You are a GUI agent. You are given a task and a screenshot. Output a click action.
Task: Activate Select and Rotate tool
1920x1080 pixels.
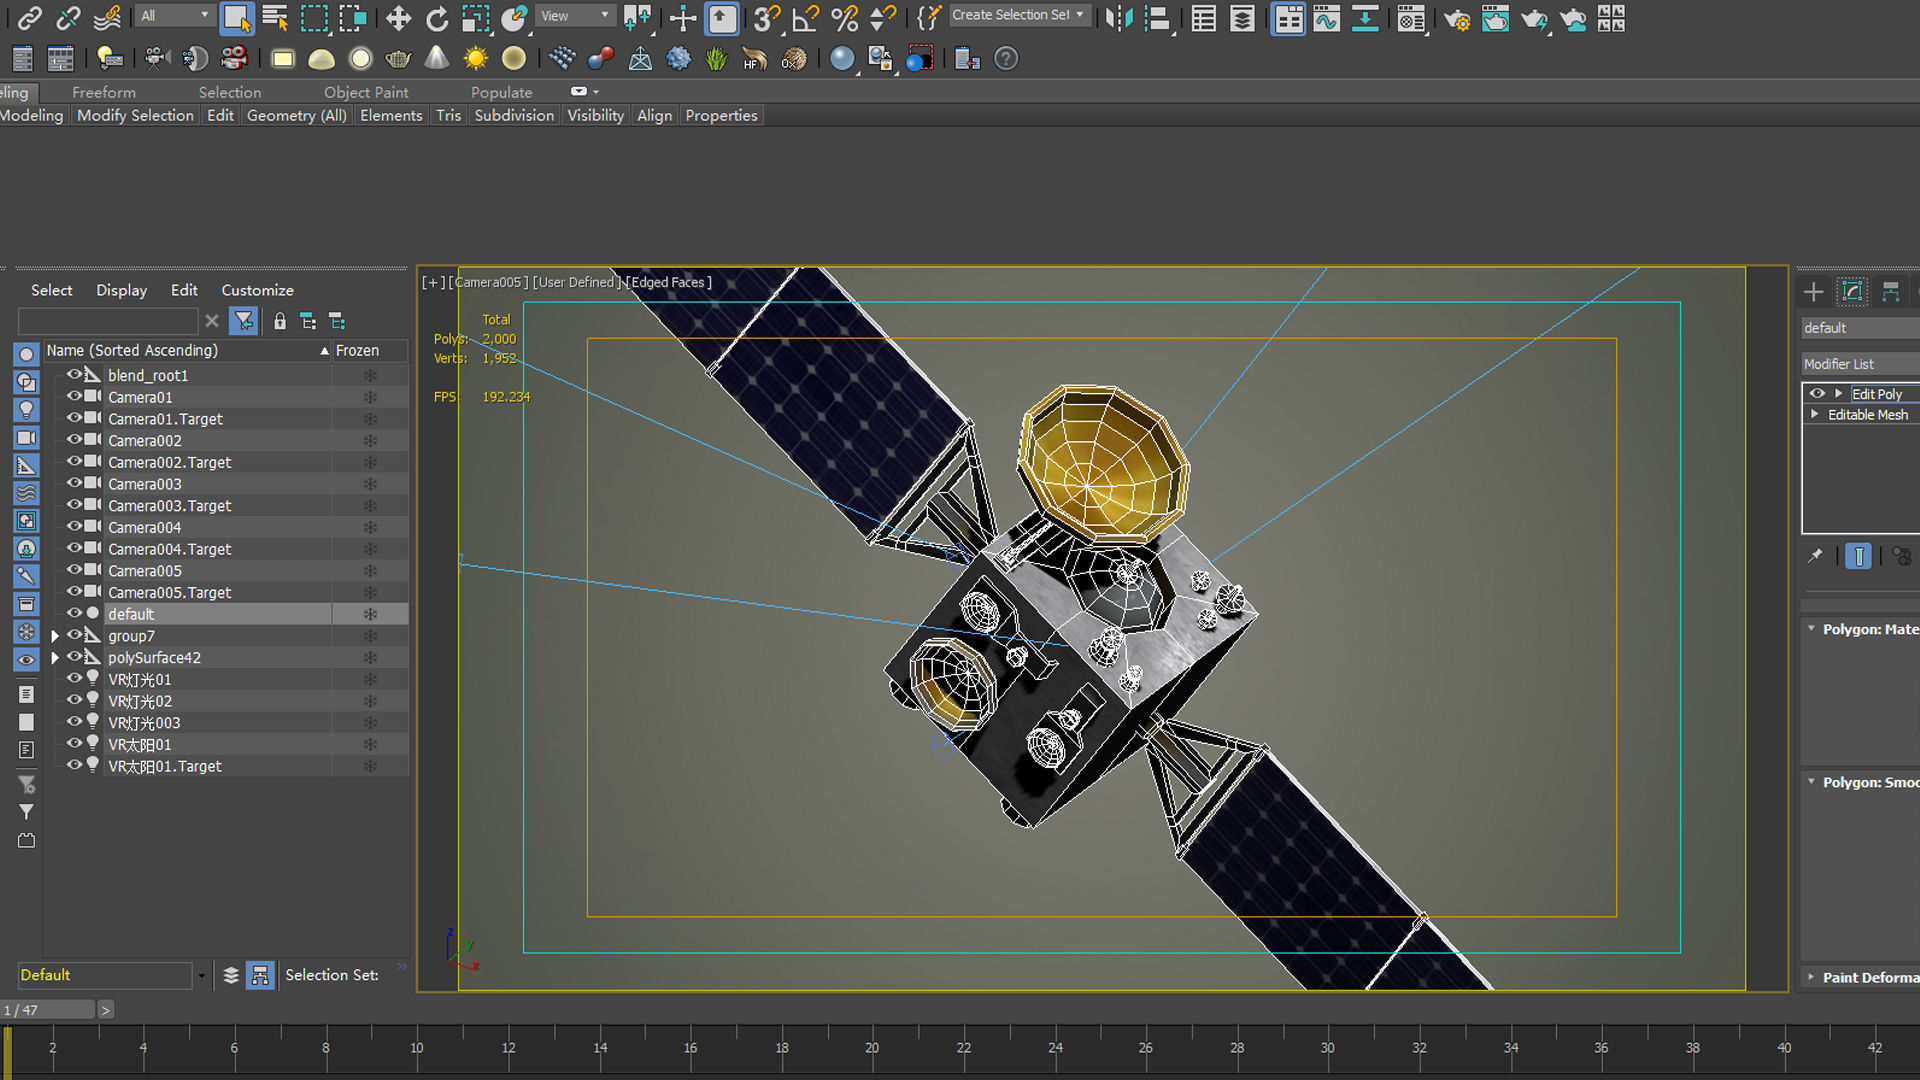(x=437, y=17)
